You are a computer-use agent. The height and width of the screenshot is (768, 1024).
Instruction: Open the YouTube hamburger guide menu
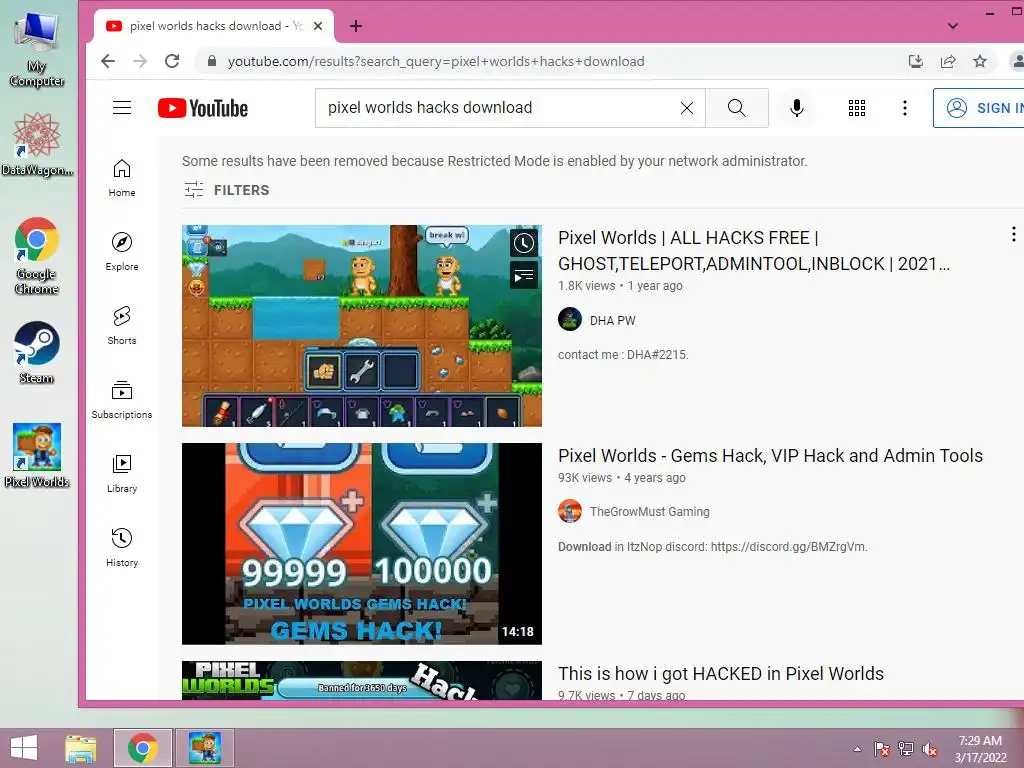click(122, 108)
